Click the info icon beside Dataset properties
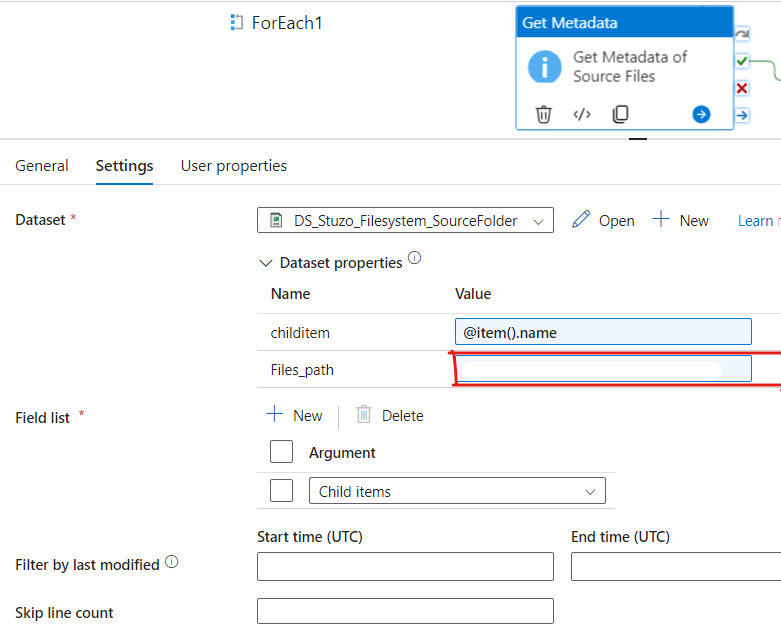Screen dimensions: 781x625 (415, 259)
